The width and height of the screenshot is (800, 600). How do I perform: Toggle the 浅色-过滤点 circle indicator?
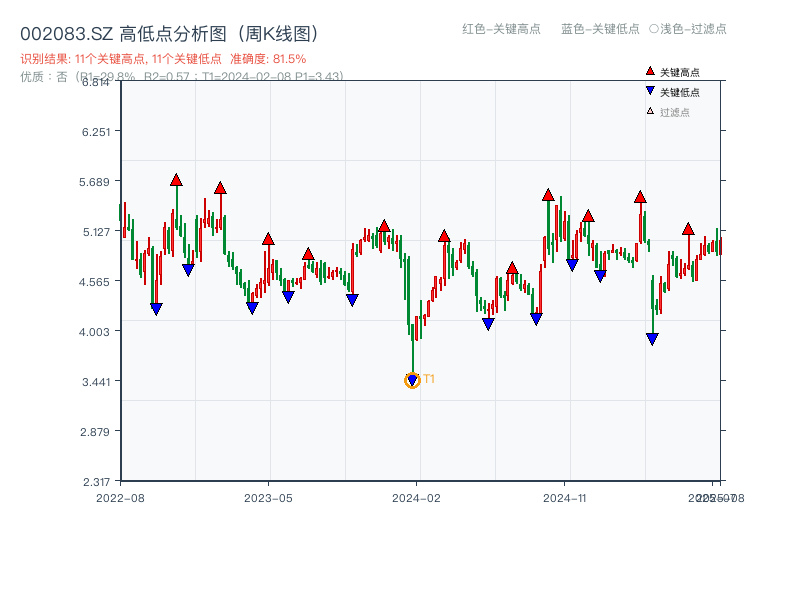coord(654,29)
